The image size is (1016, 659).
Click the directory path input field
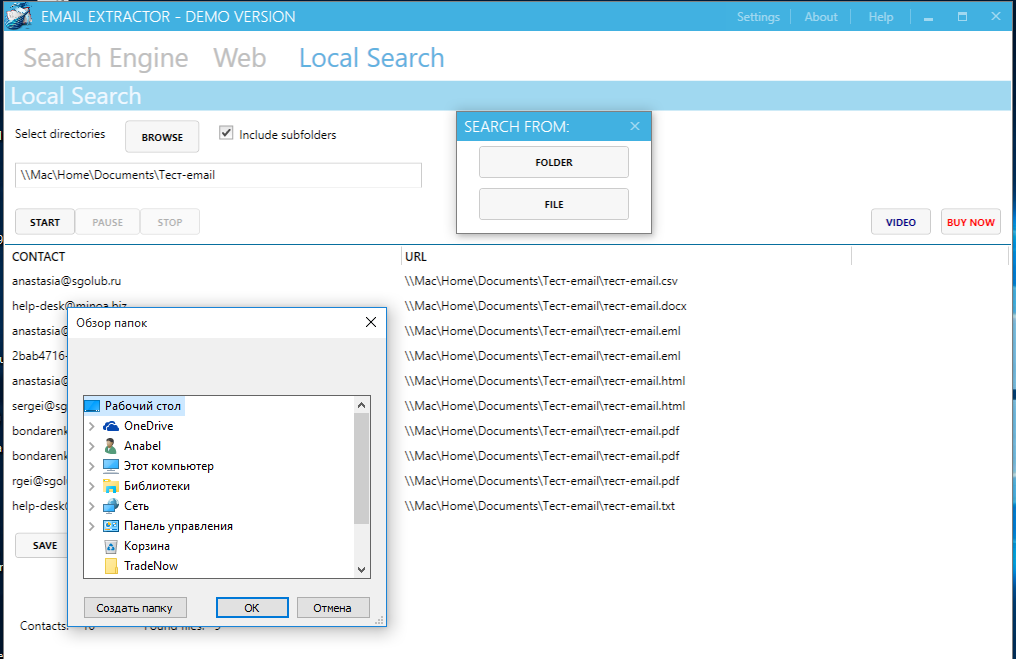coord(218,175)
